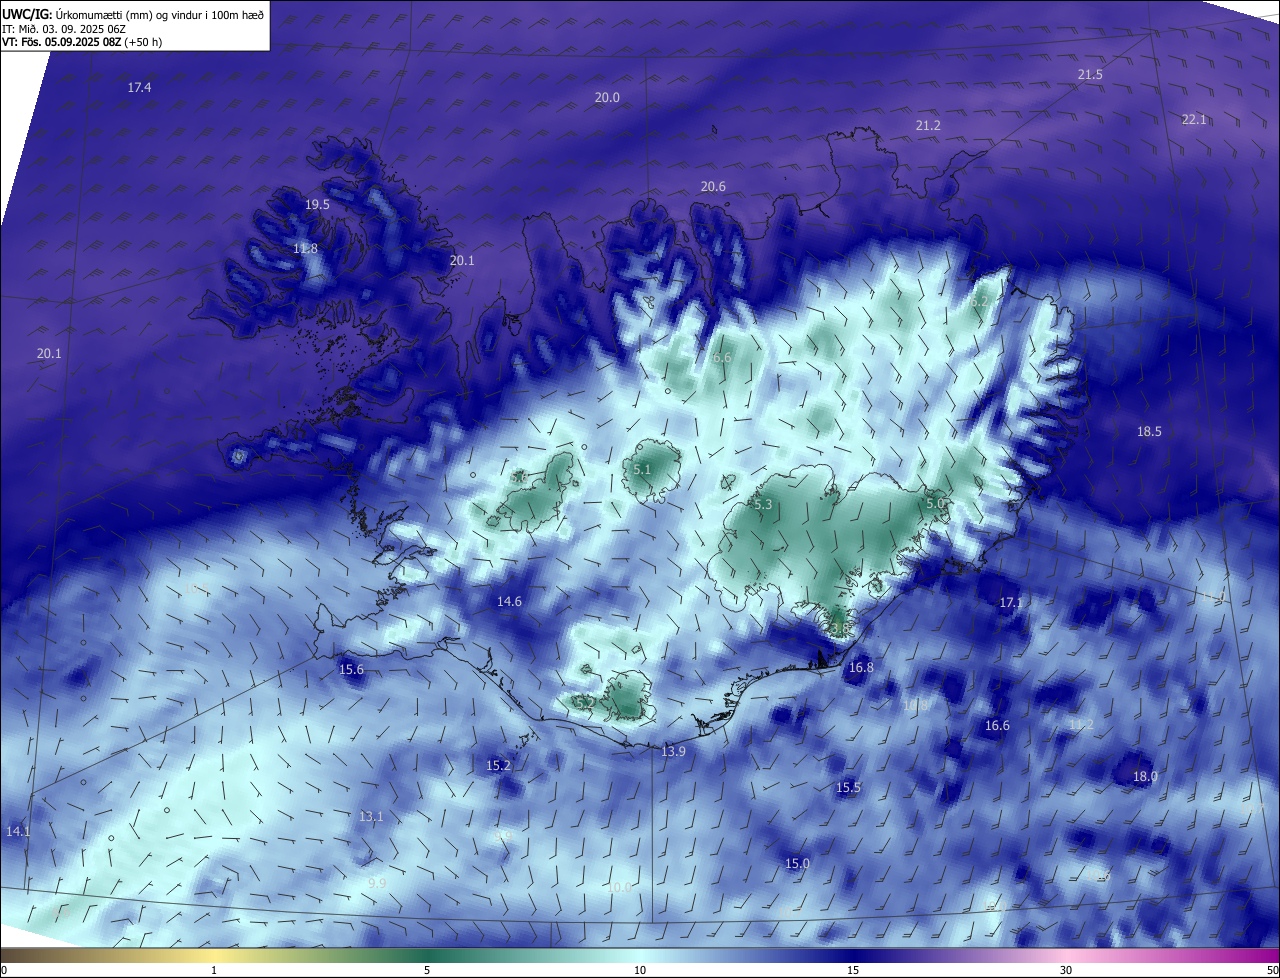Click the colorbar tick label 0
This screenshot has width=1280, height=978.
pos(4,970)
